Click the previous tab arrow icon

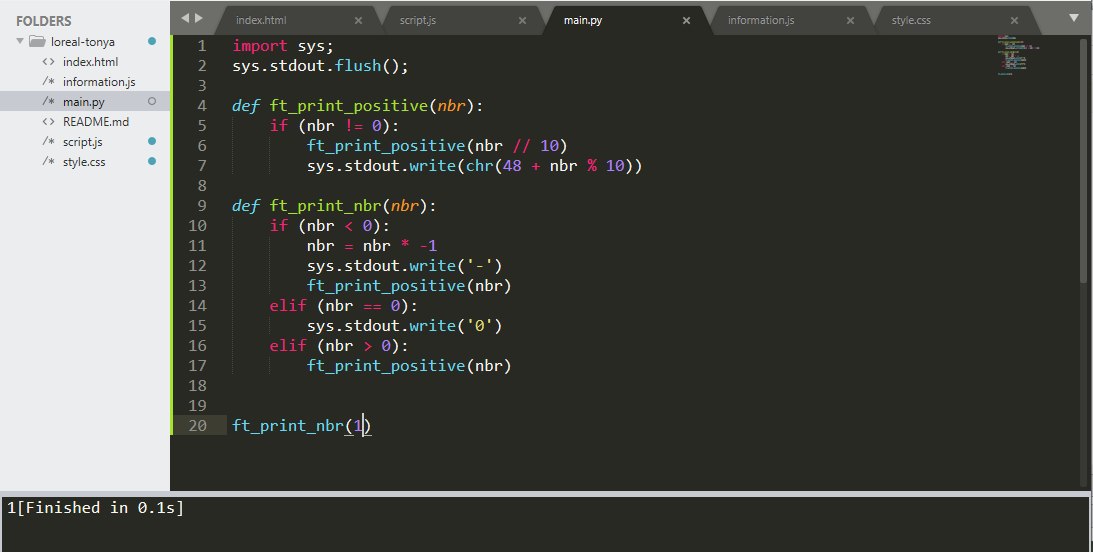185,18
